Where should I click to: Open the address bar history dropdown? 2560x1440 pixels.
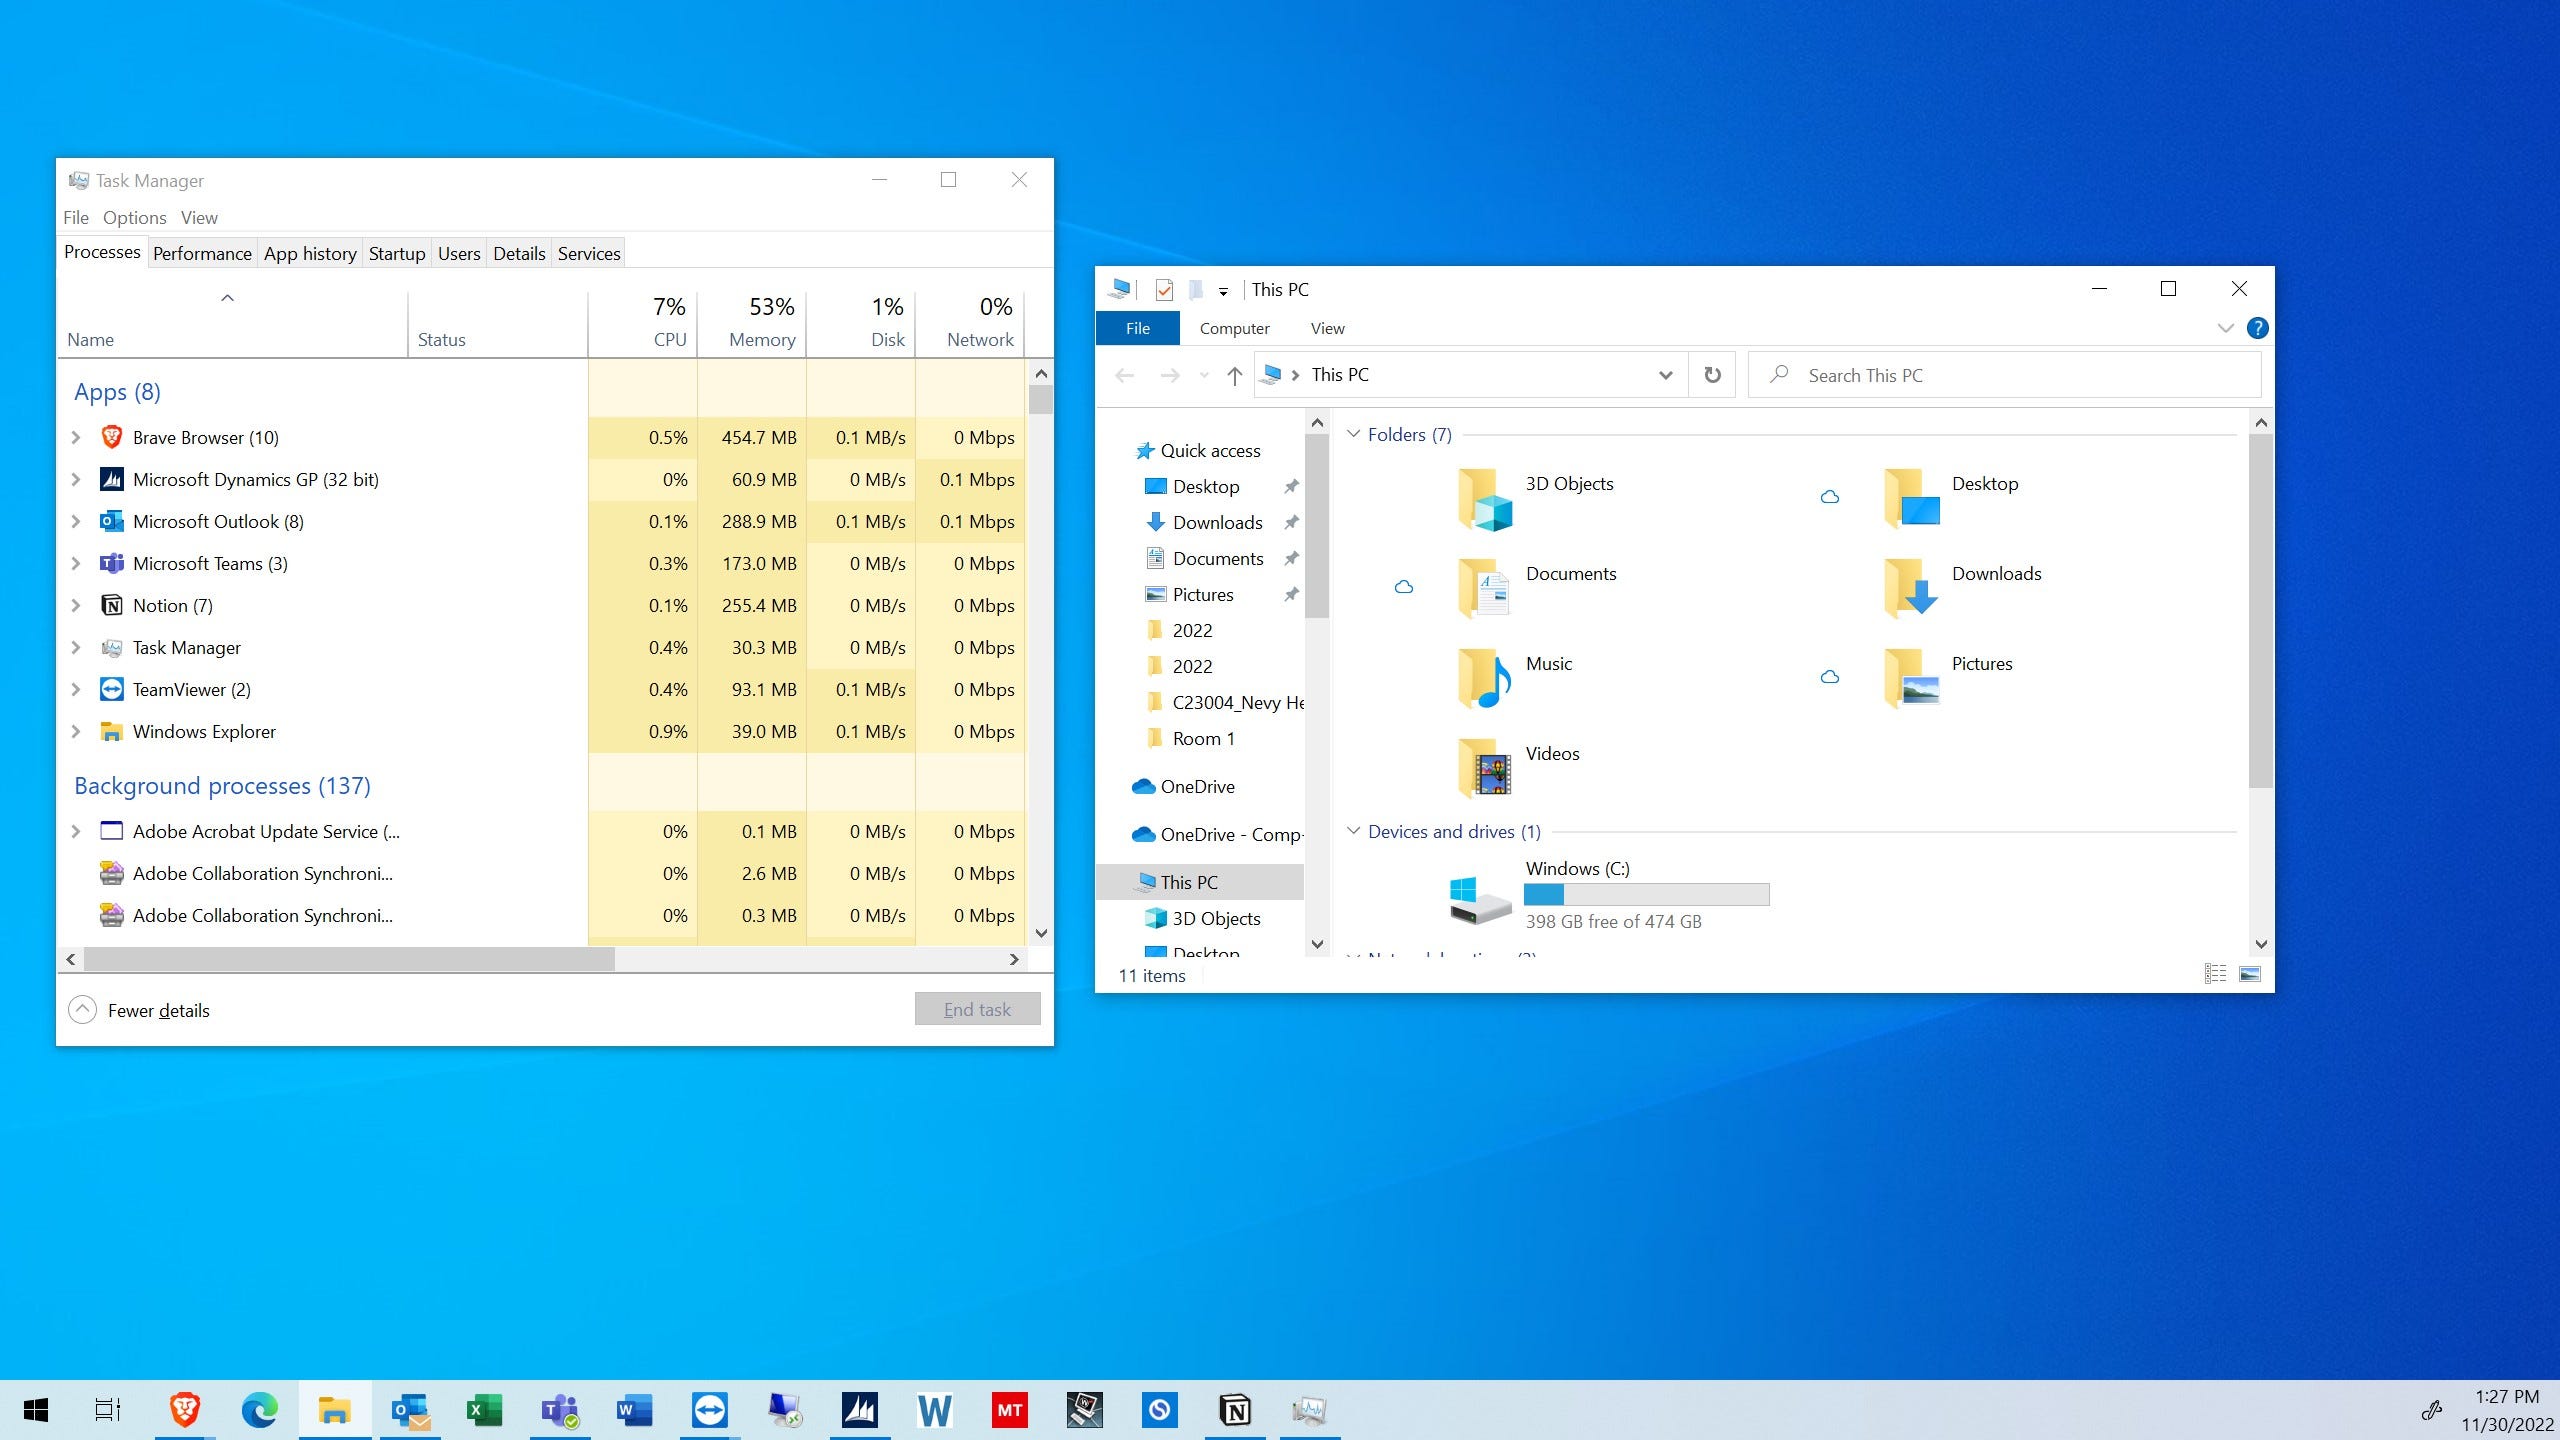tap(1665, 375)
